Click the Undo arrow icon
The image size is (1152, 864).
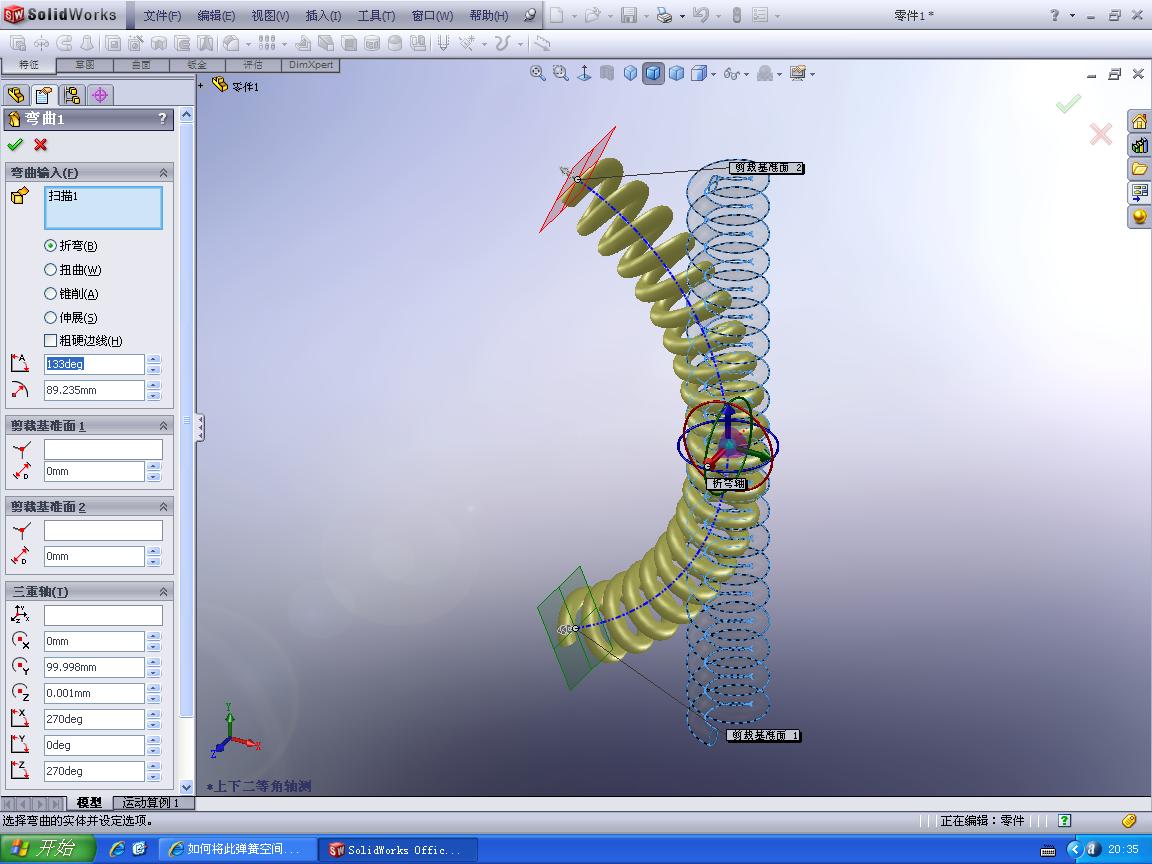700,15
